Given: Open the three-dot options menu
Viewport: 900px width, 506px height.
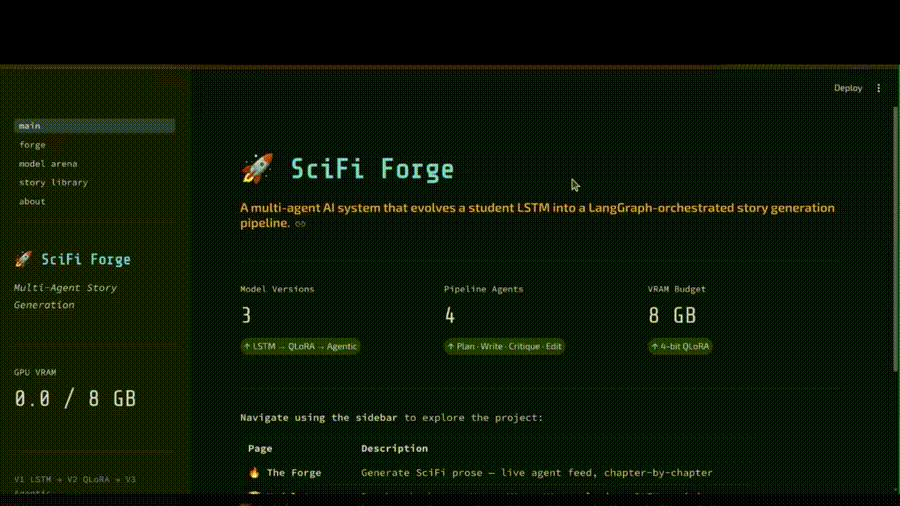Looking at the screenshot, I should pos(878,88).
